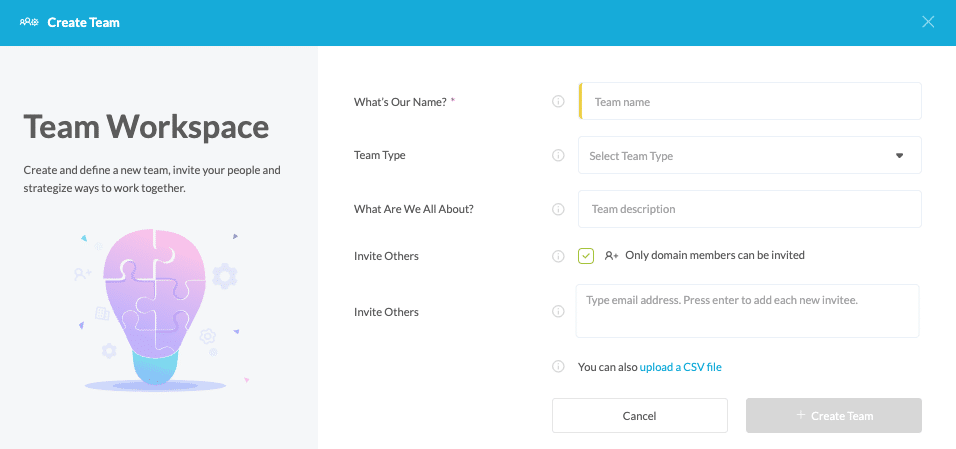Click into the Team description field

750,210
